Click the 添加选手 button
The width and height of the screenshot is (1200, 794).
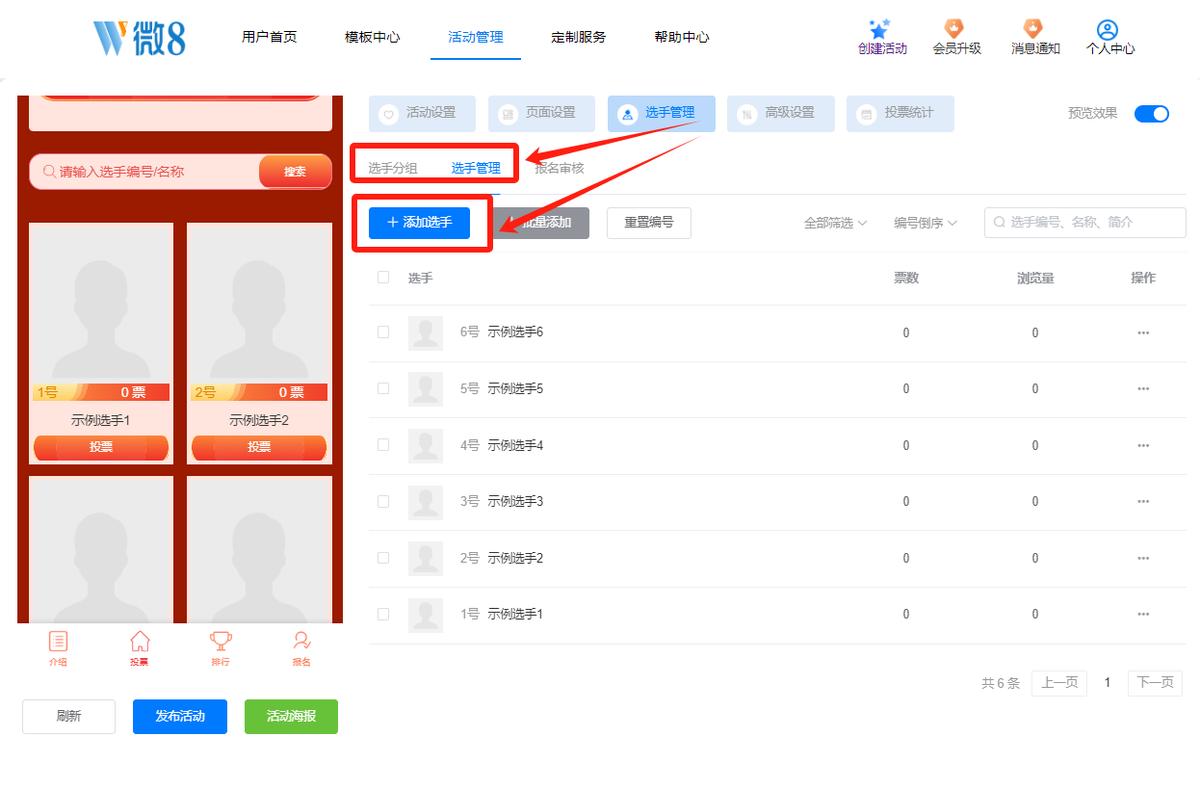point(419,223)
